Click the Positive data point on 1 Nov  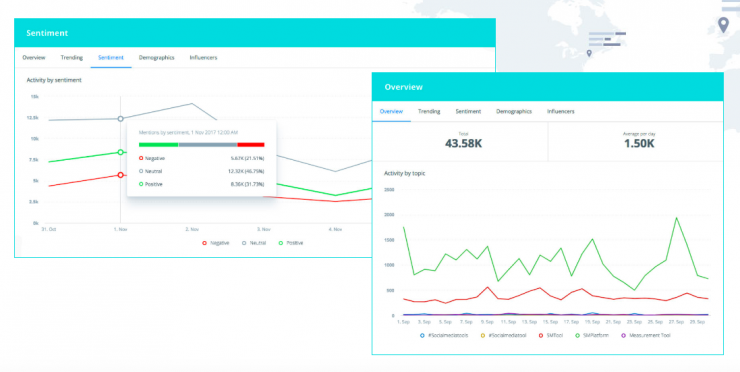120,152
